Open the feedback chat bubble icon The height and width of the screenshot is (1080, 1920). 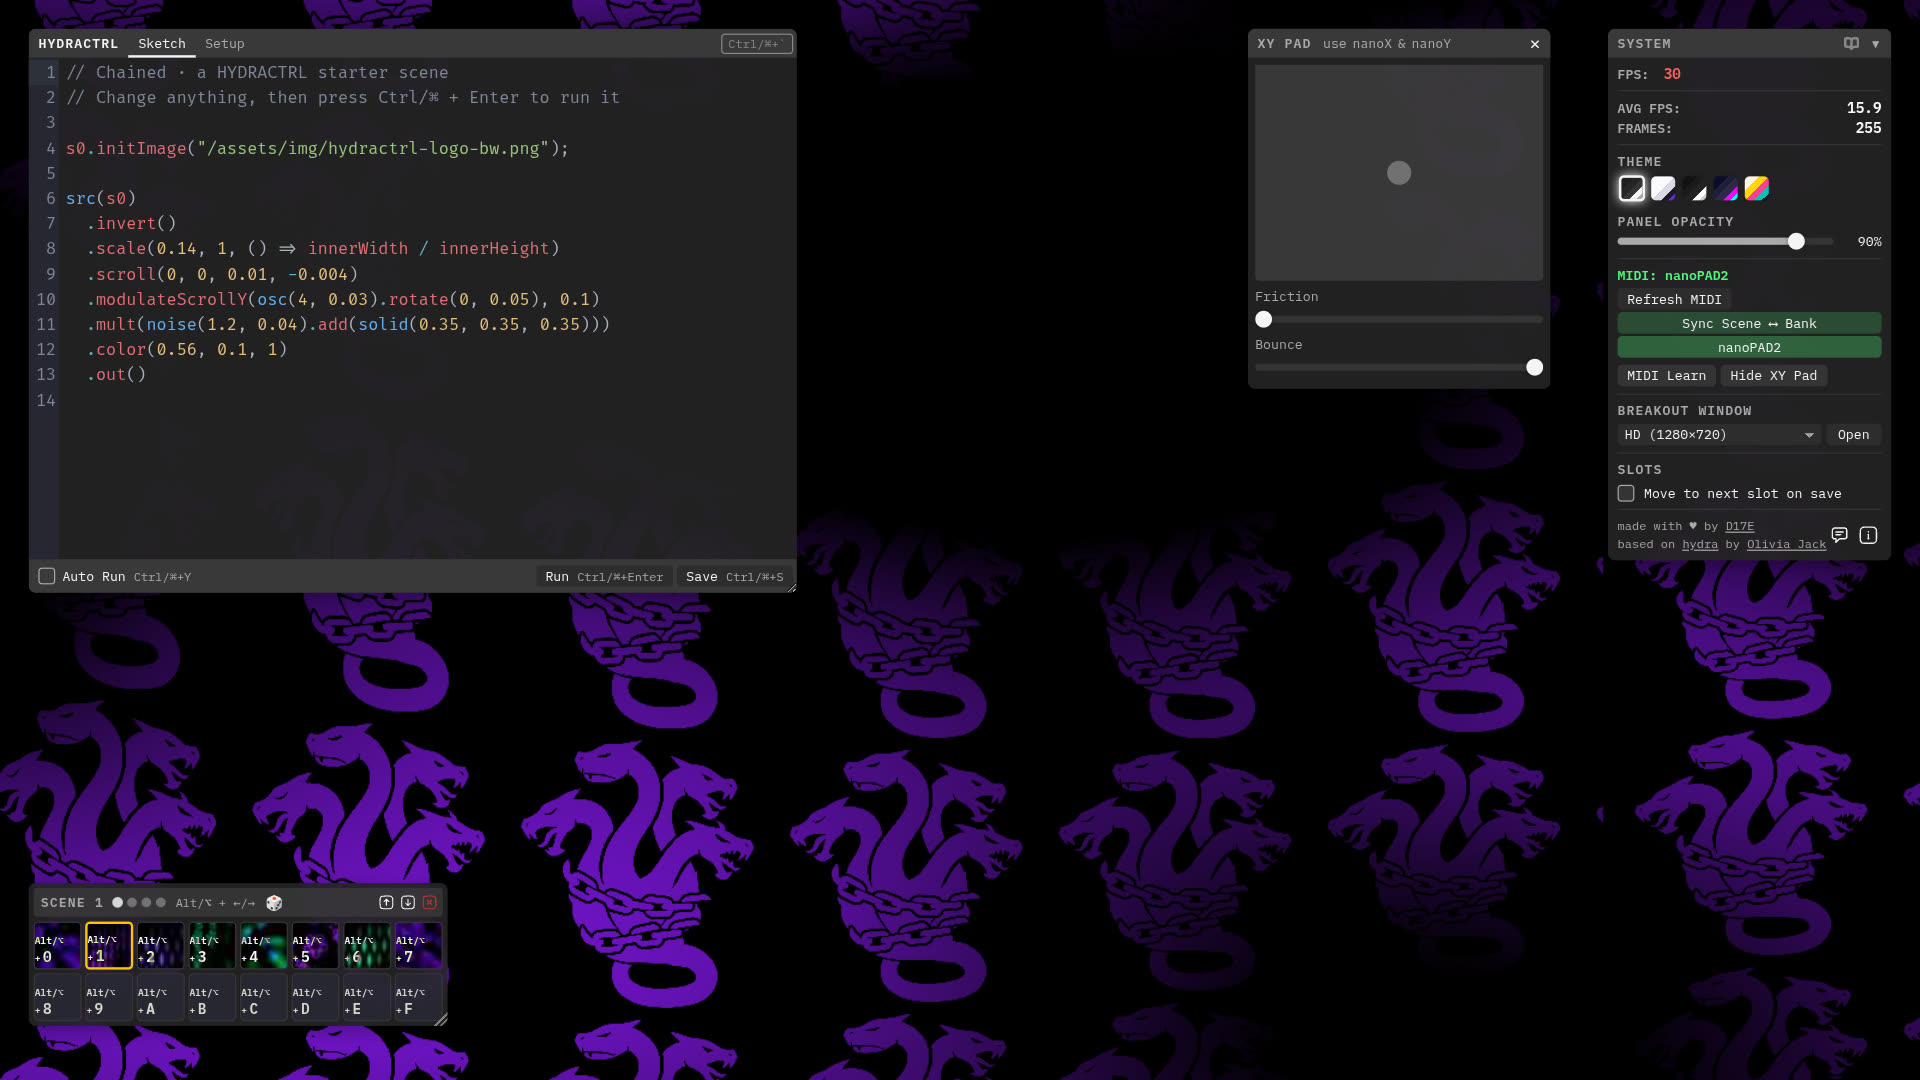[x=1840, y=535]
